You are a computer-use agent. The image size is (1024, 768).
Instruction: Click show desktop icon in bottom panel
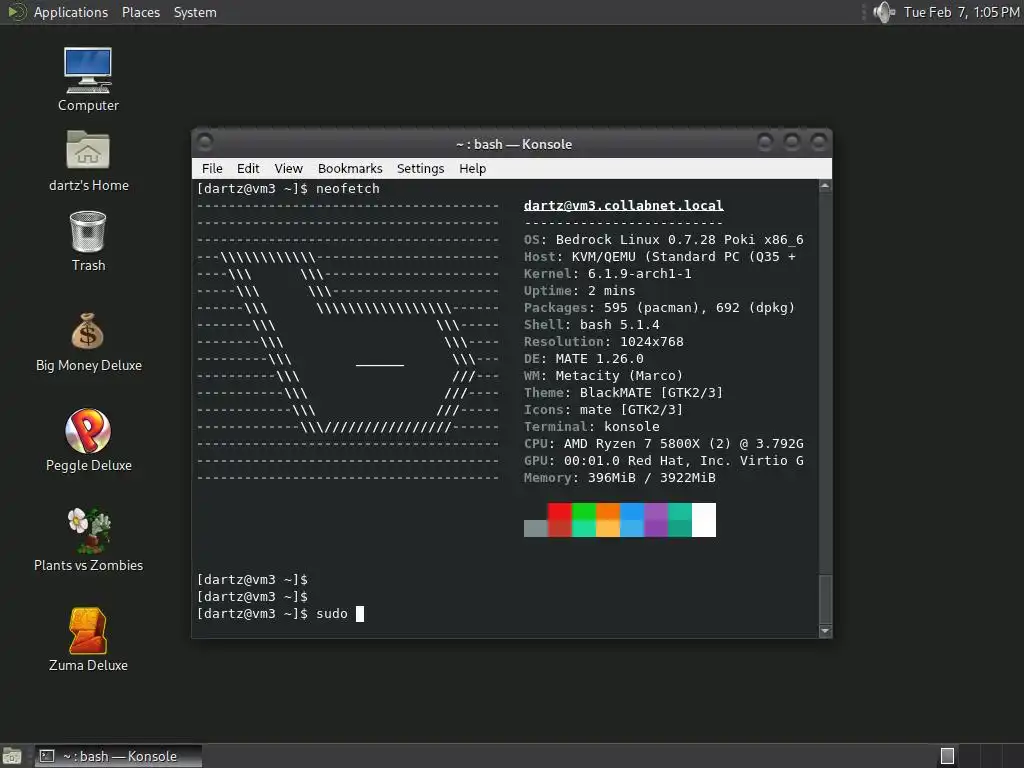12,756
